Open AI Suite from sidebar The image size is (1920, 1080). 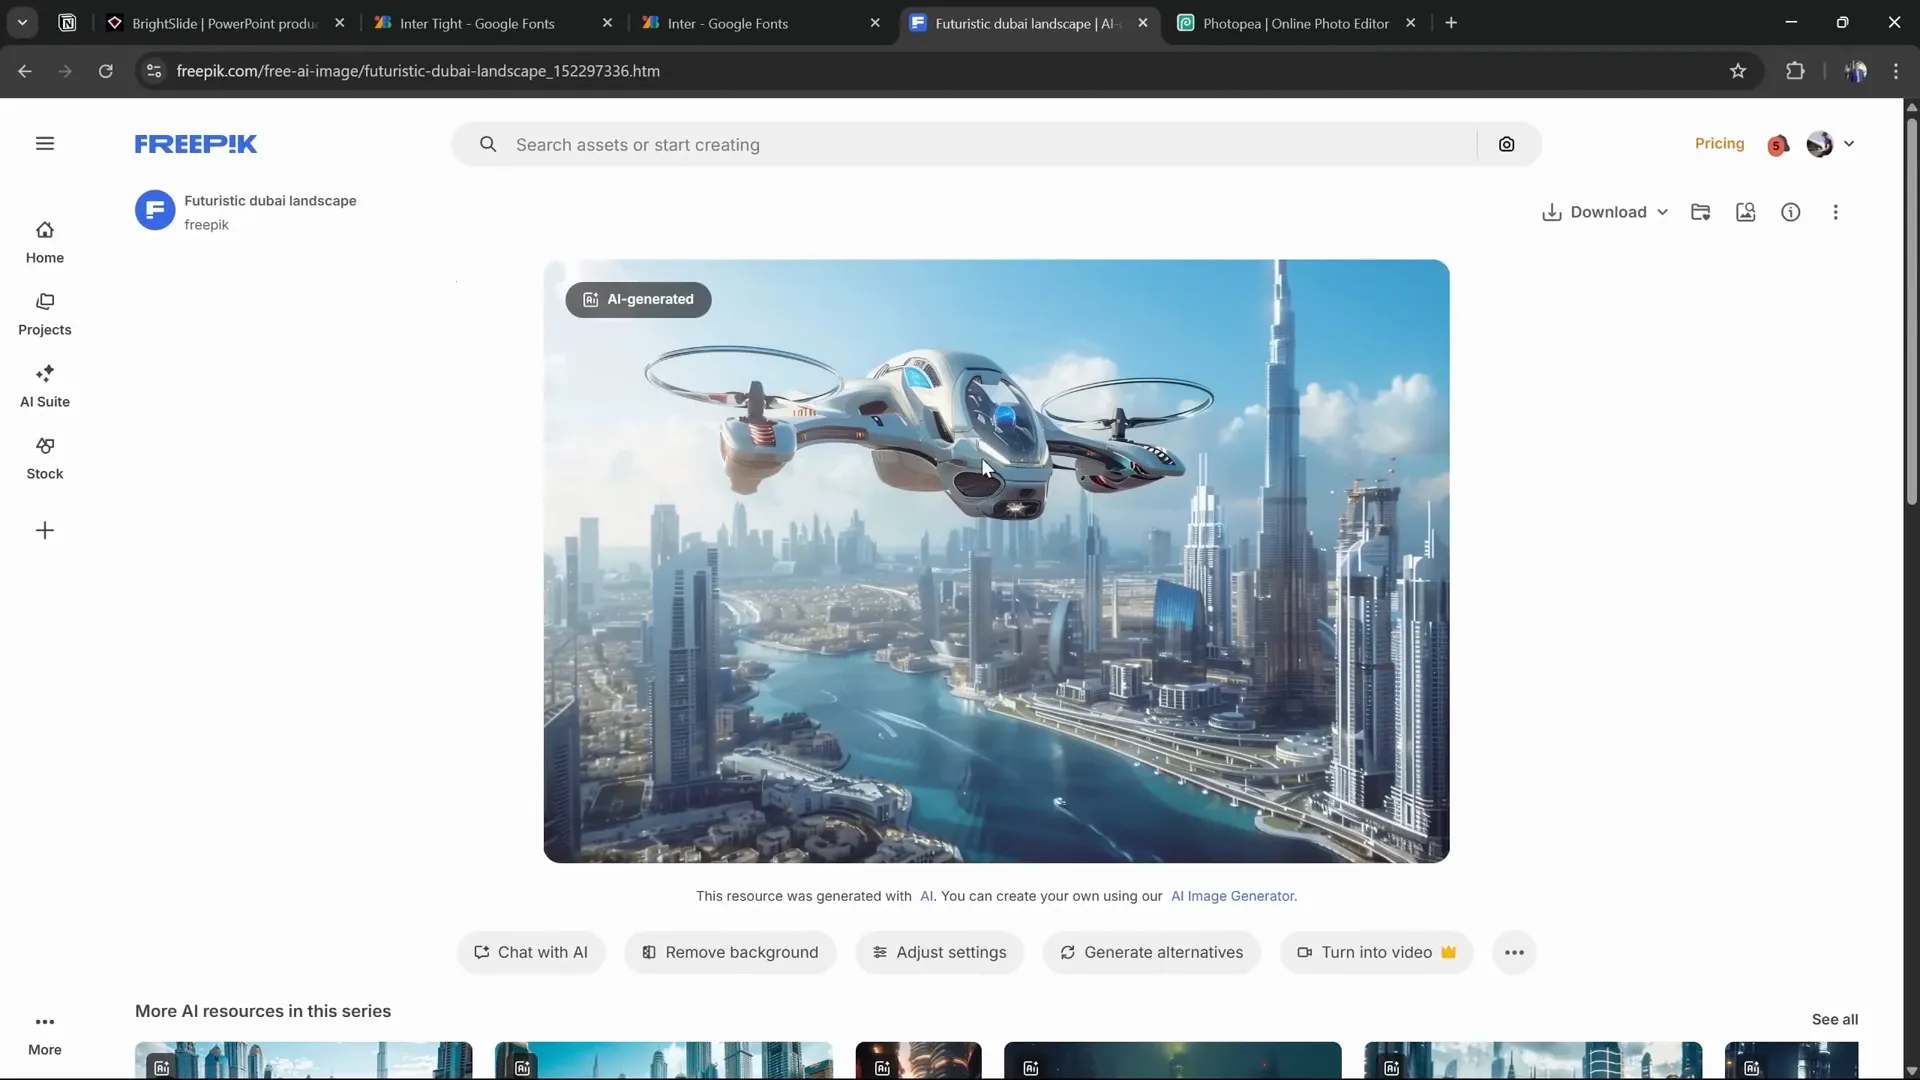(x=45, y=386)
